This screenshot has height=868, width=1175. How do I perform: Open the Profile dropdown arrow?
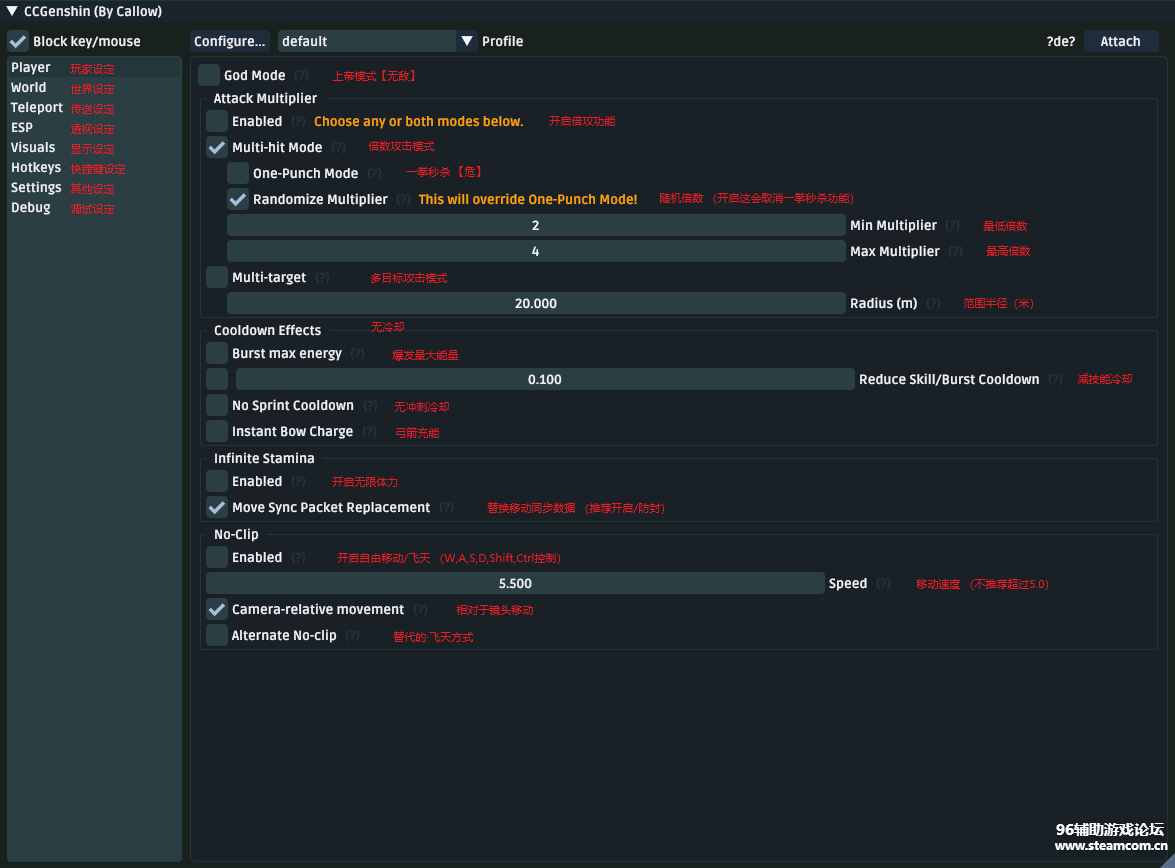click(466, 41)
